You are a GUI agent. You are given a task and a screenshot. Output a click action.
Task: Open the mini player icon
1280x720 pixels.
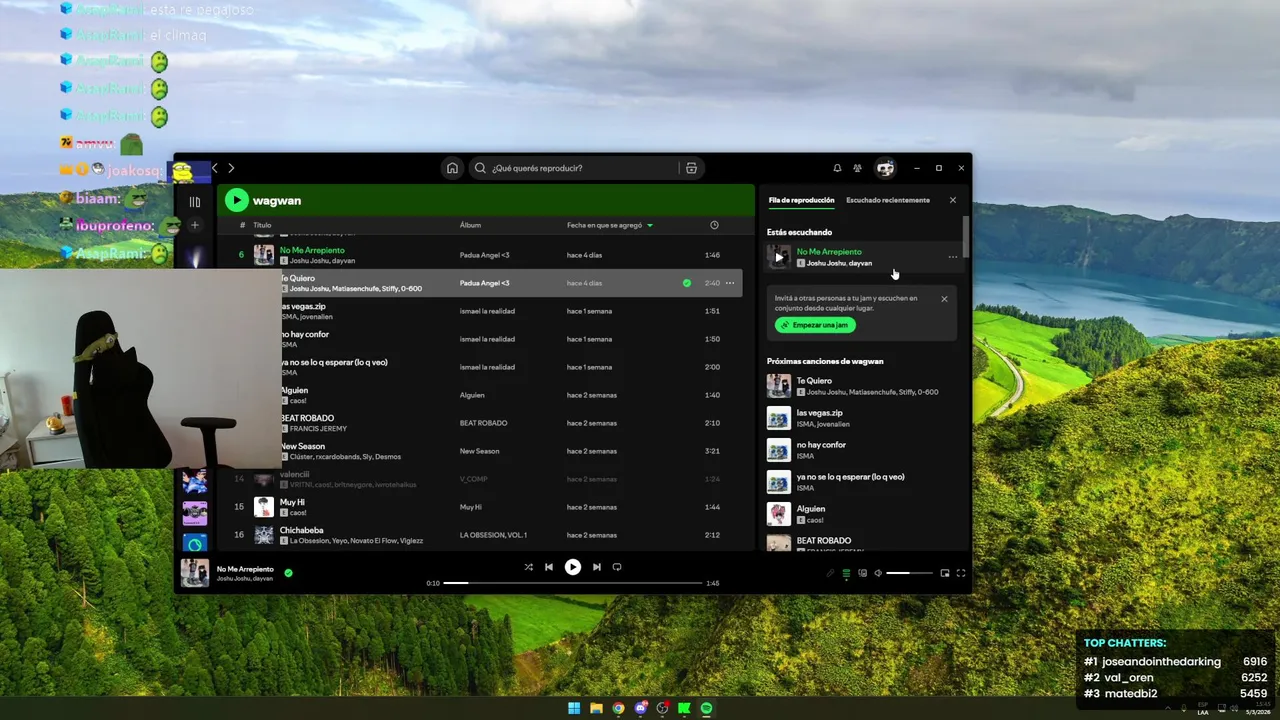[x=945, y=573]
